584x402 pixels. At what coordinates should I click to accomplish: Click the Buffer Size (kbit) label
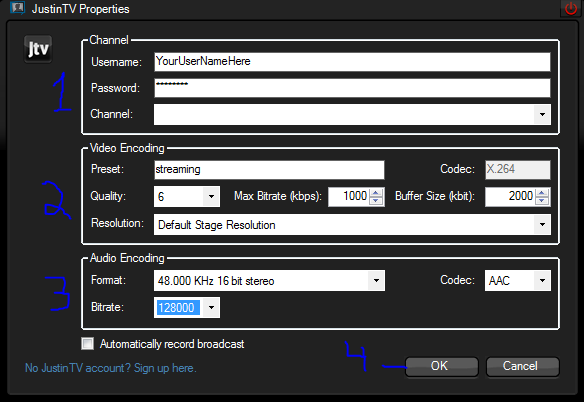435,196
